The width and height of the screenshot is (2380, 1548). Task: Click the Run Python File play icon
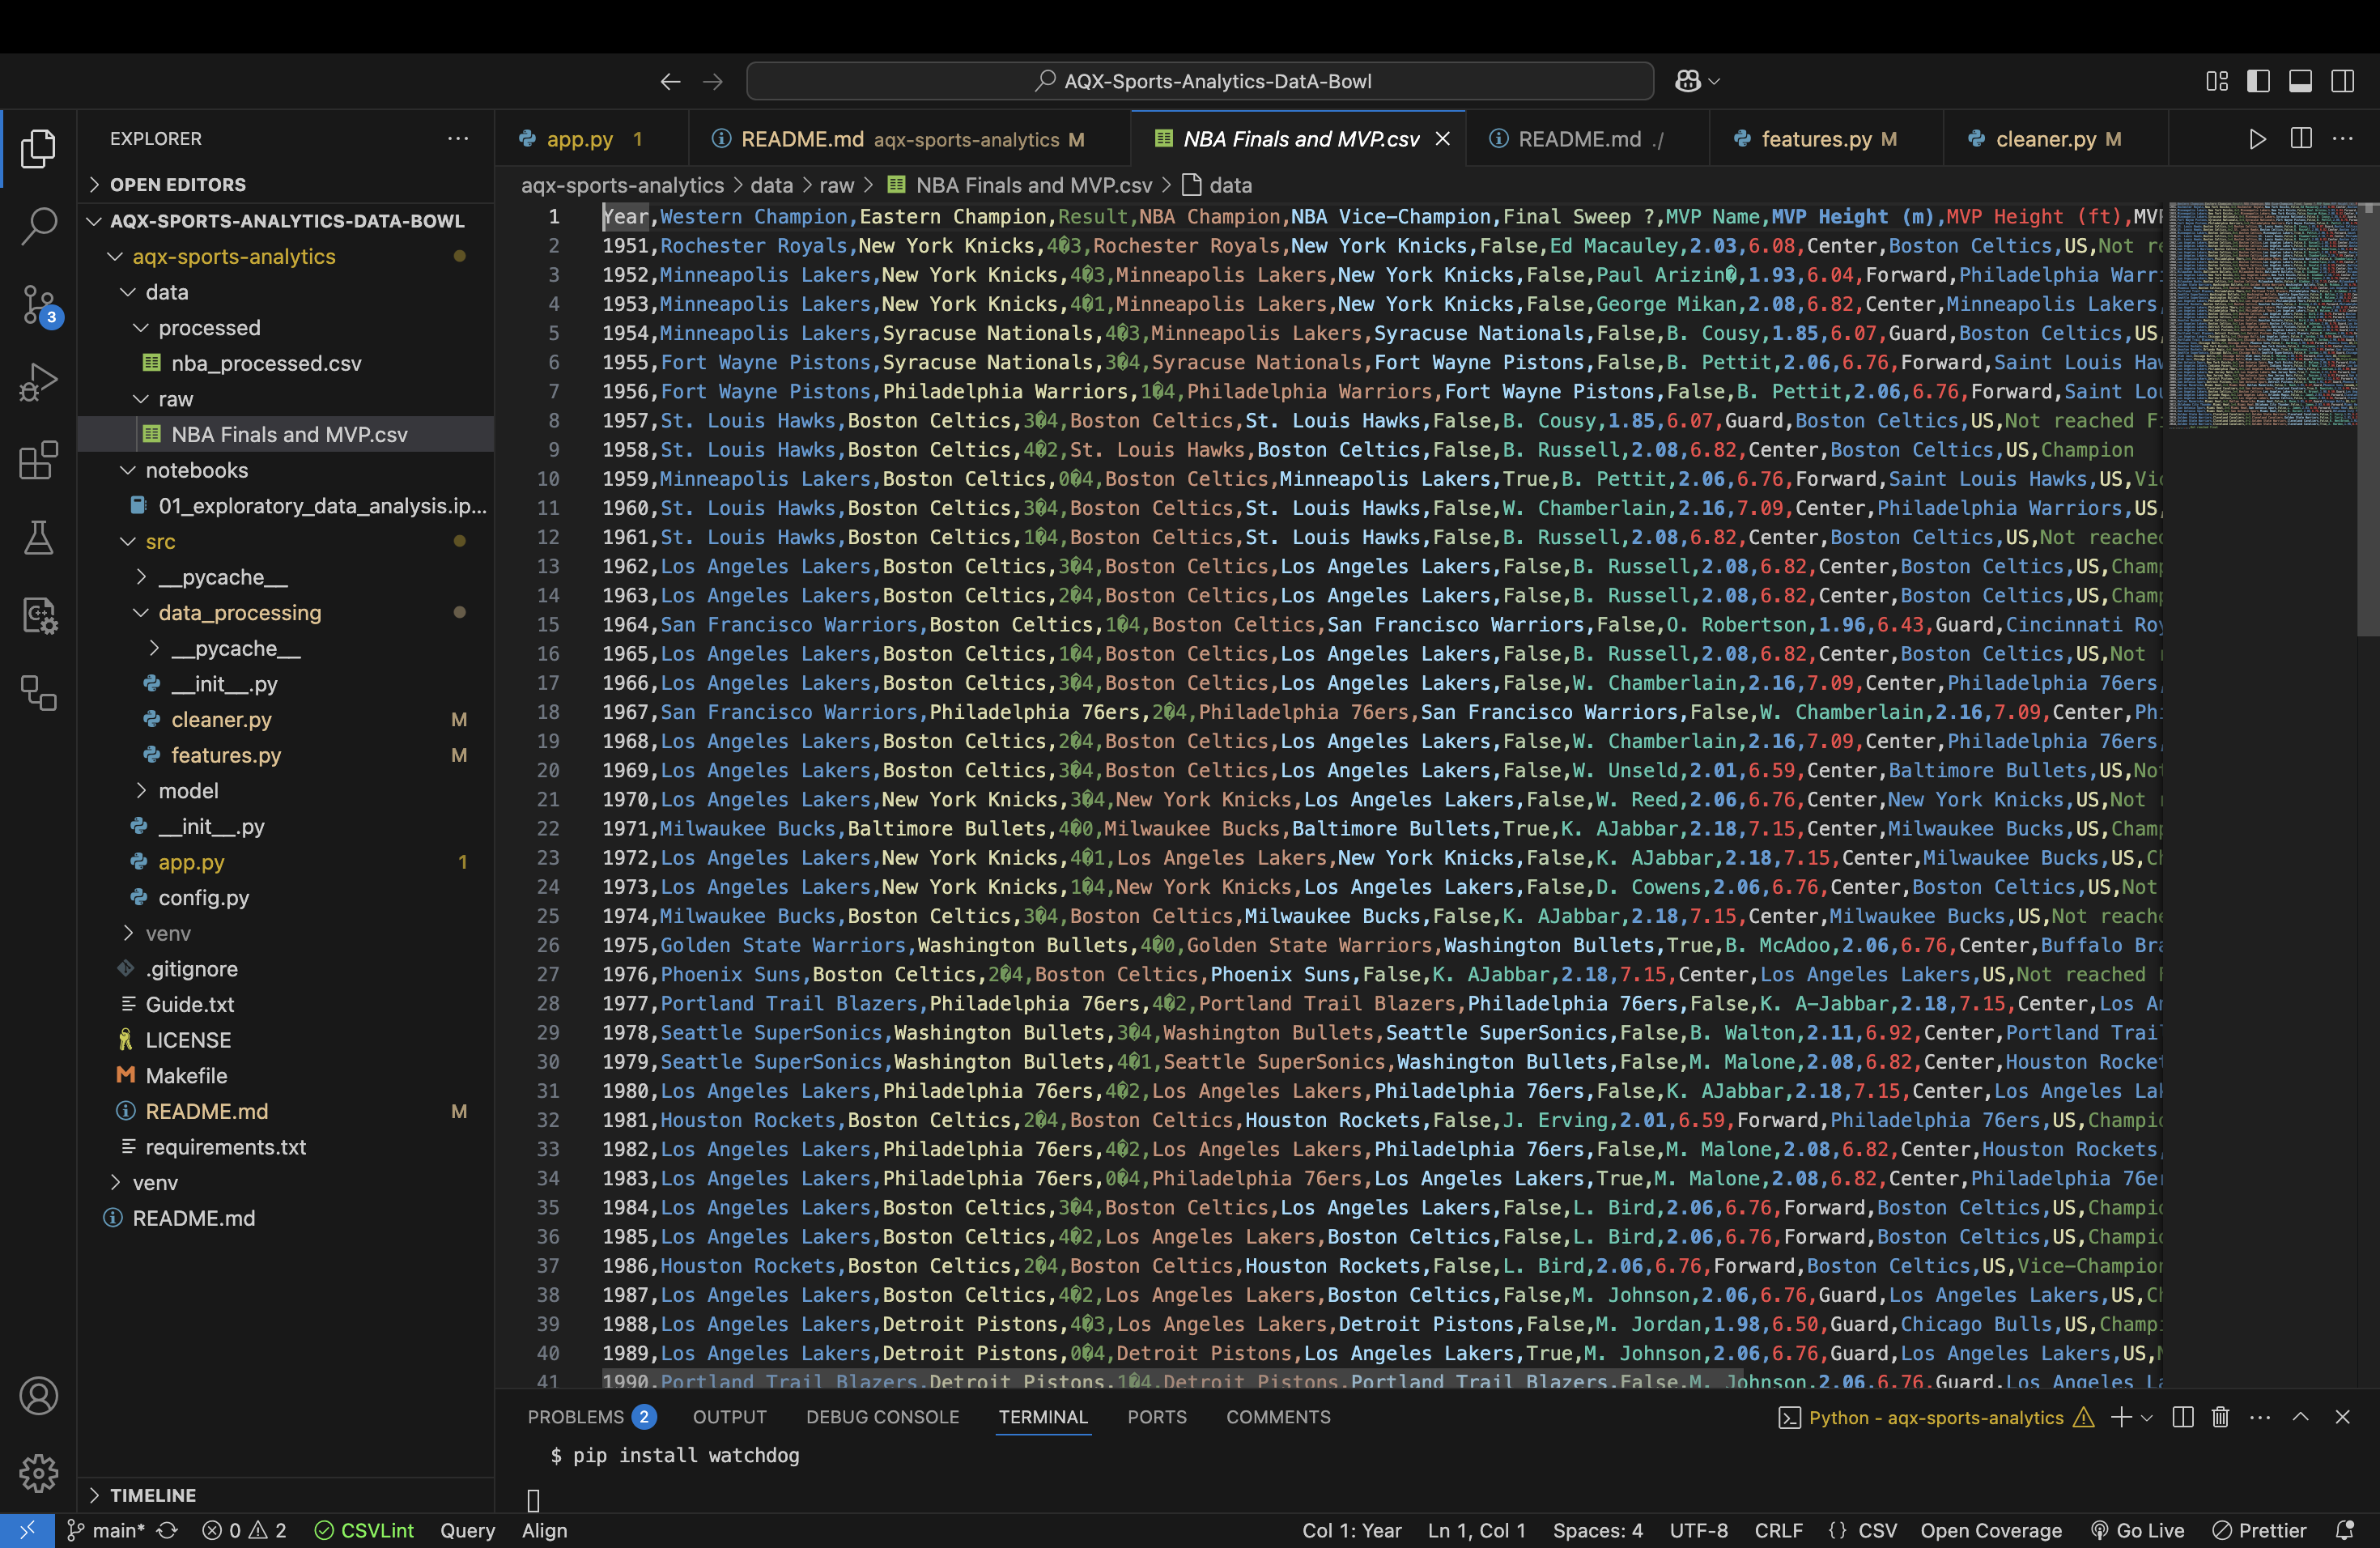tap(2257, 139)
